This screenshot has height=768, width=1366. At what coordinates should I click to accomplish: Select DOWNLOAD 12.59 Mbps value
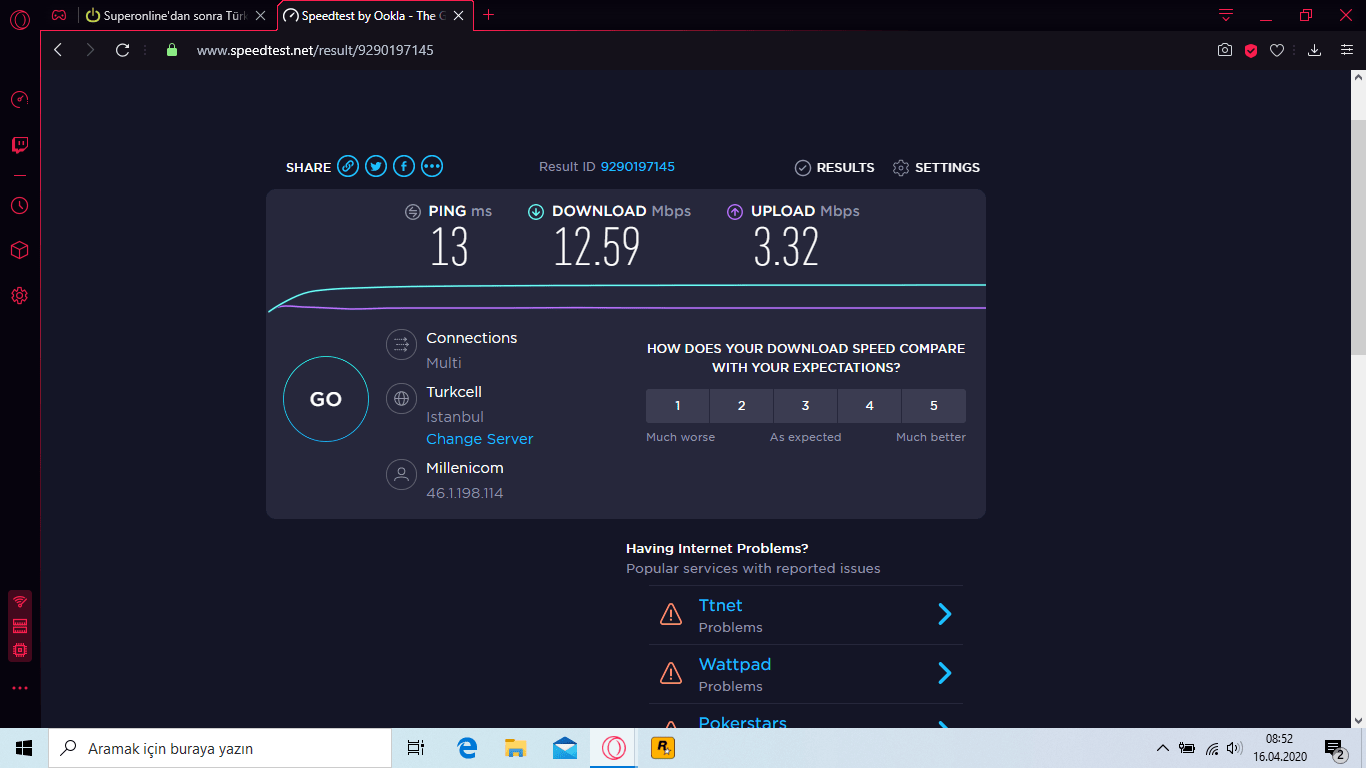point(597,246)
